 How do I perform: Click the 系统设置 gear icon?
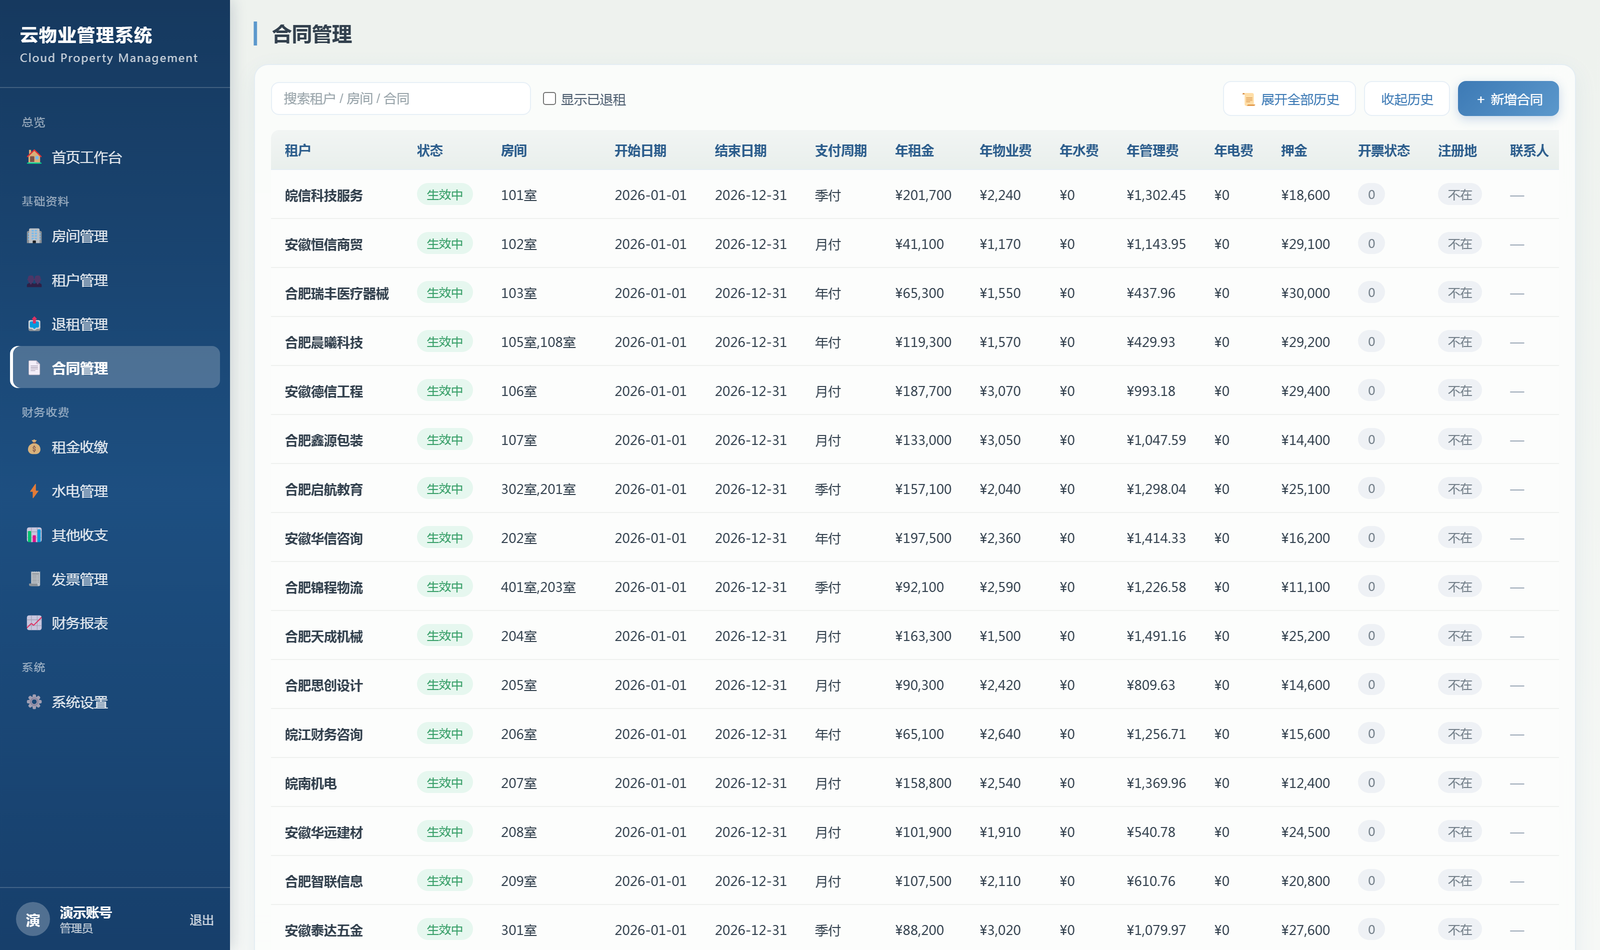coord(34,702)
